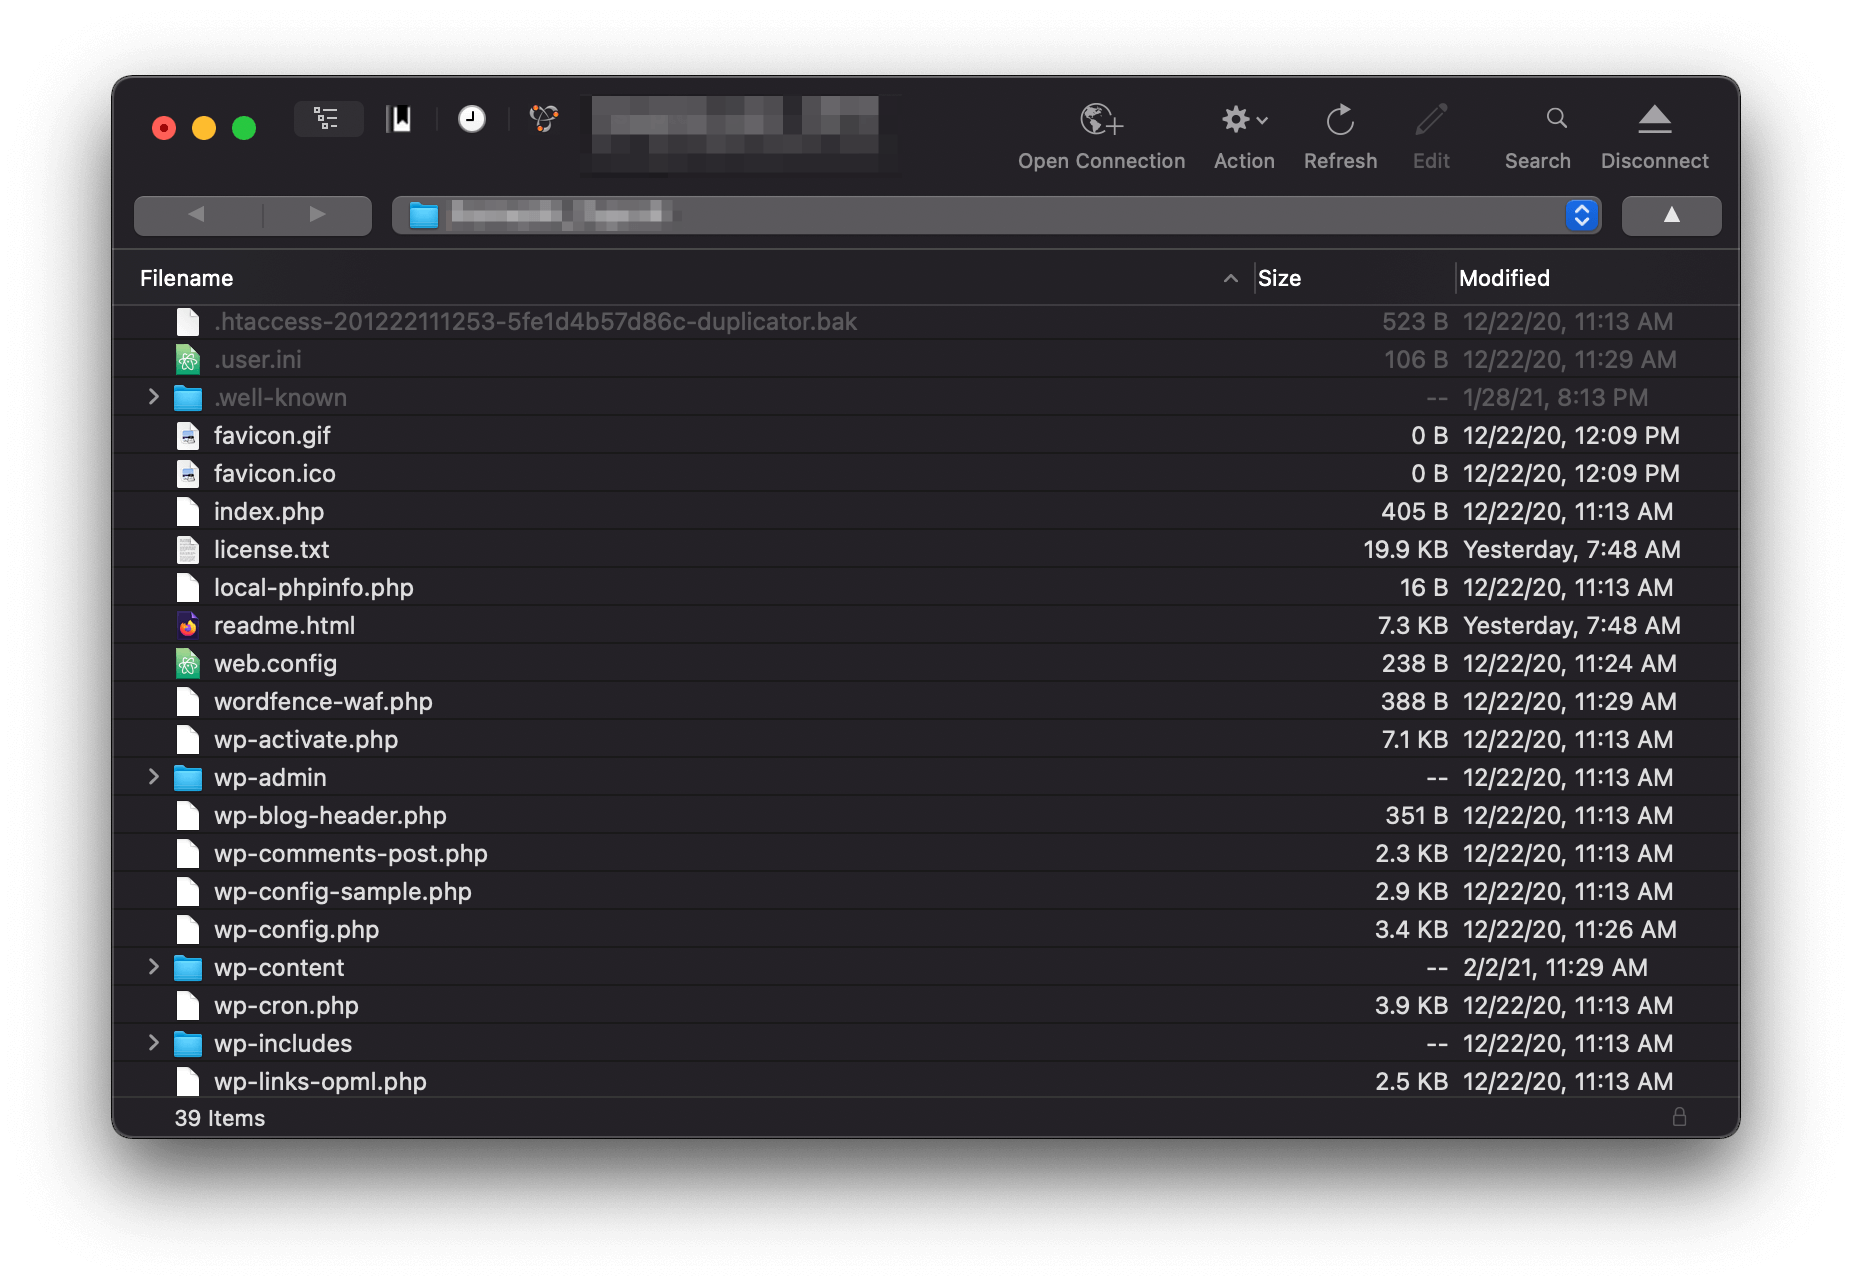Select the web.config file icon
This screenshot has height=1286, width=1852.
(188, 663)
